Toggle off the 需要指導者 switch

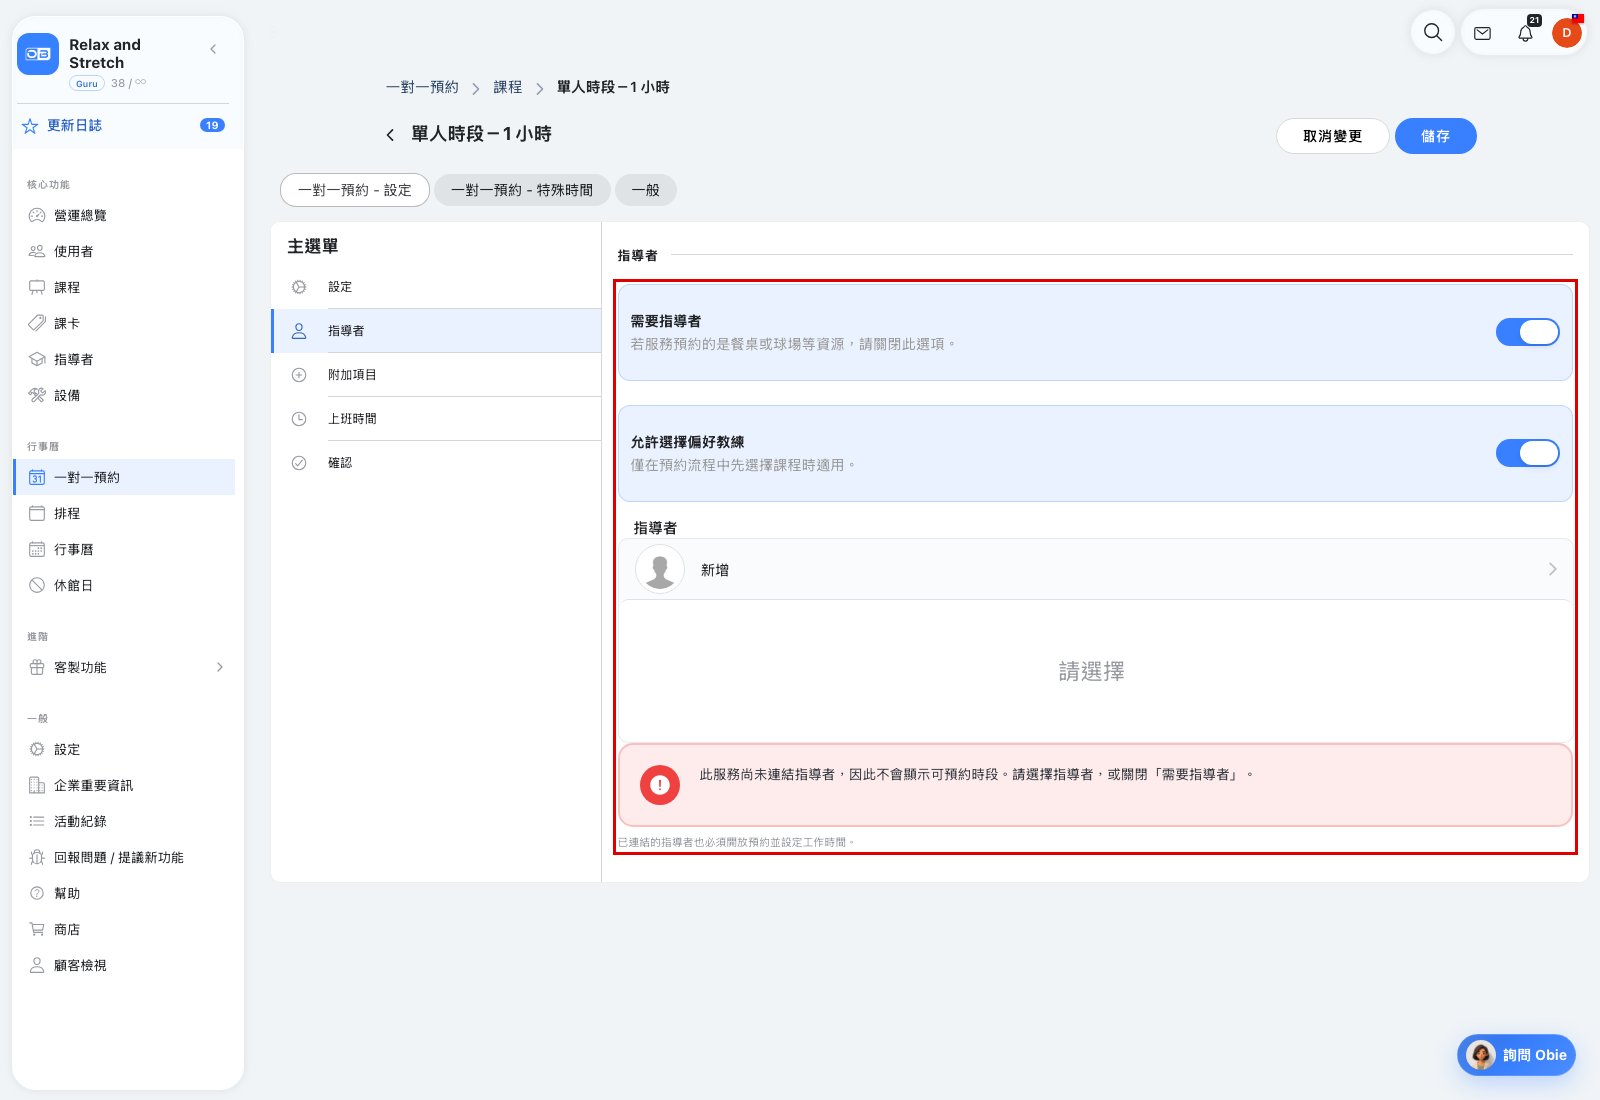(1527, 332)
